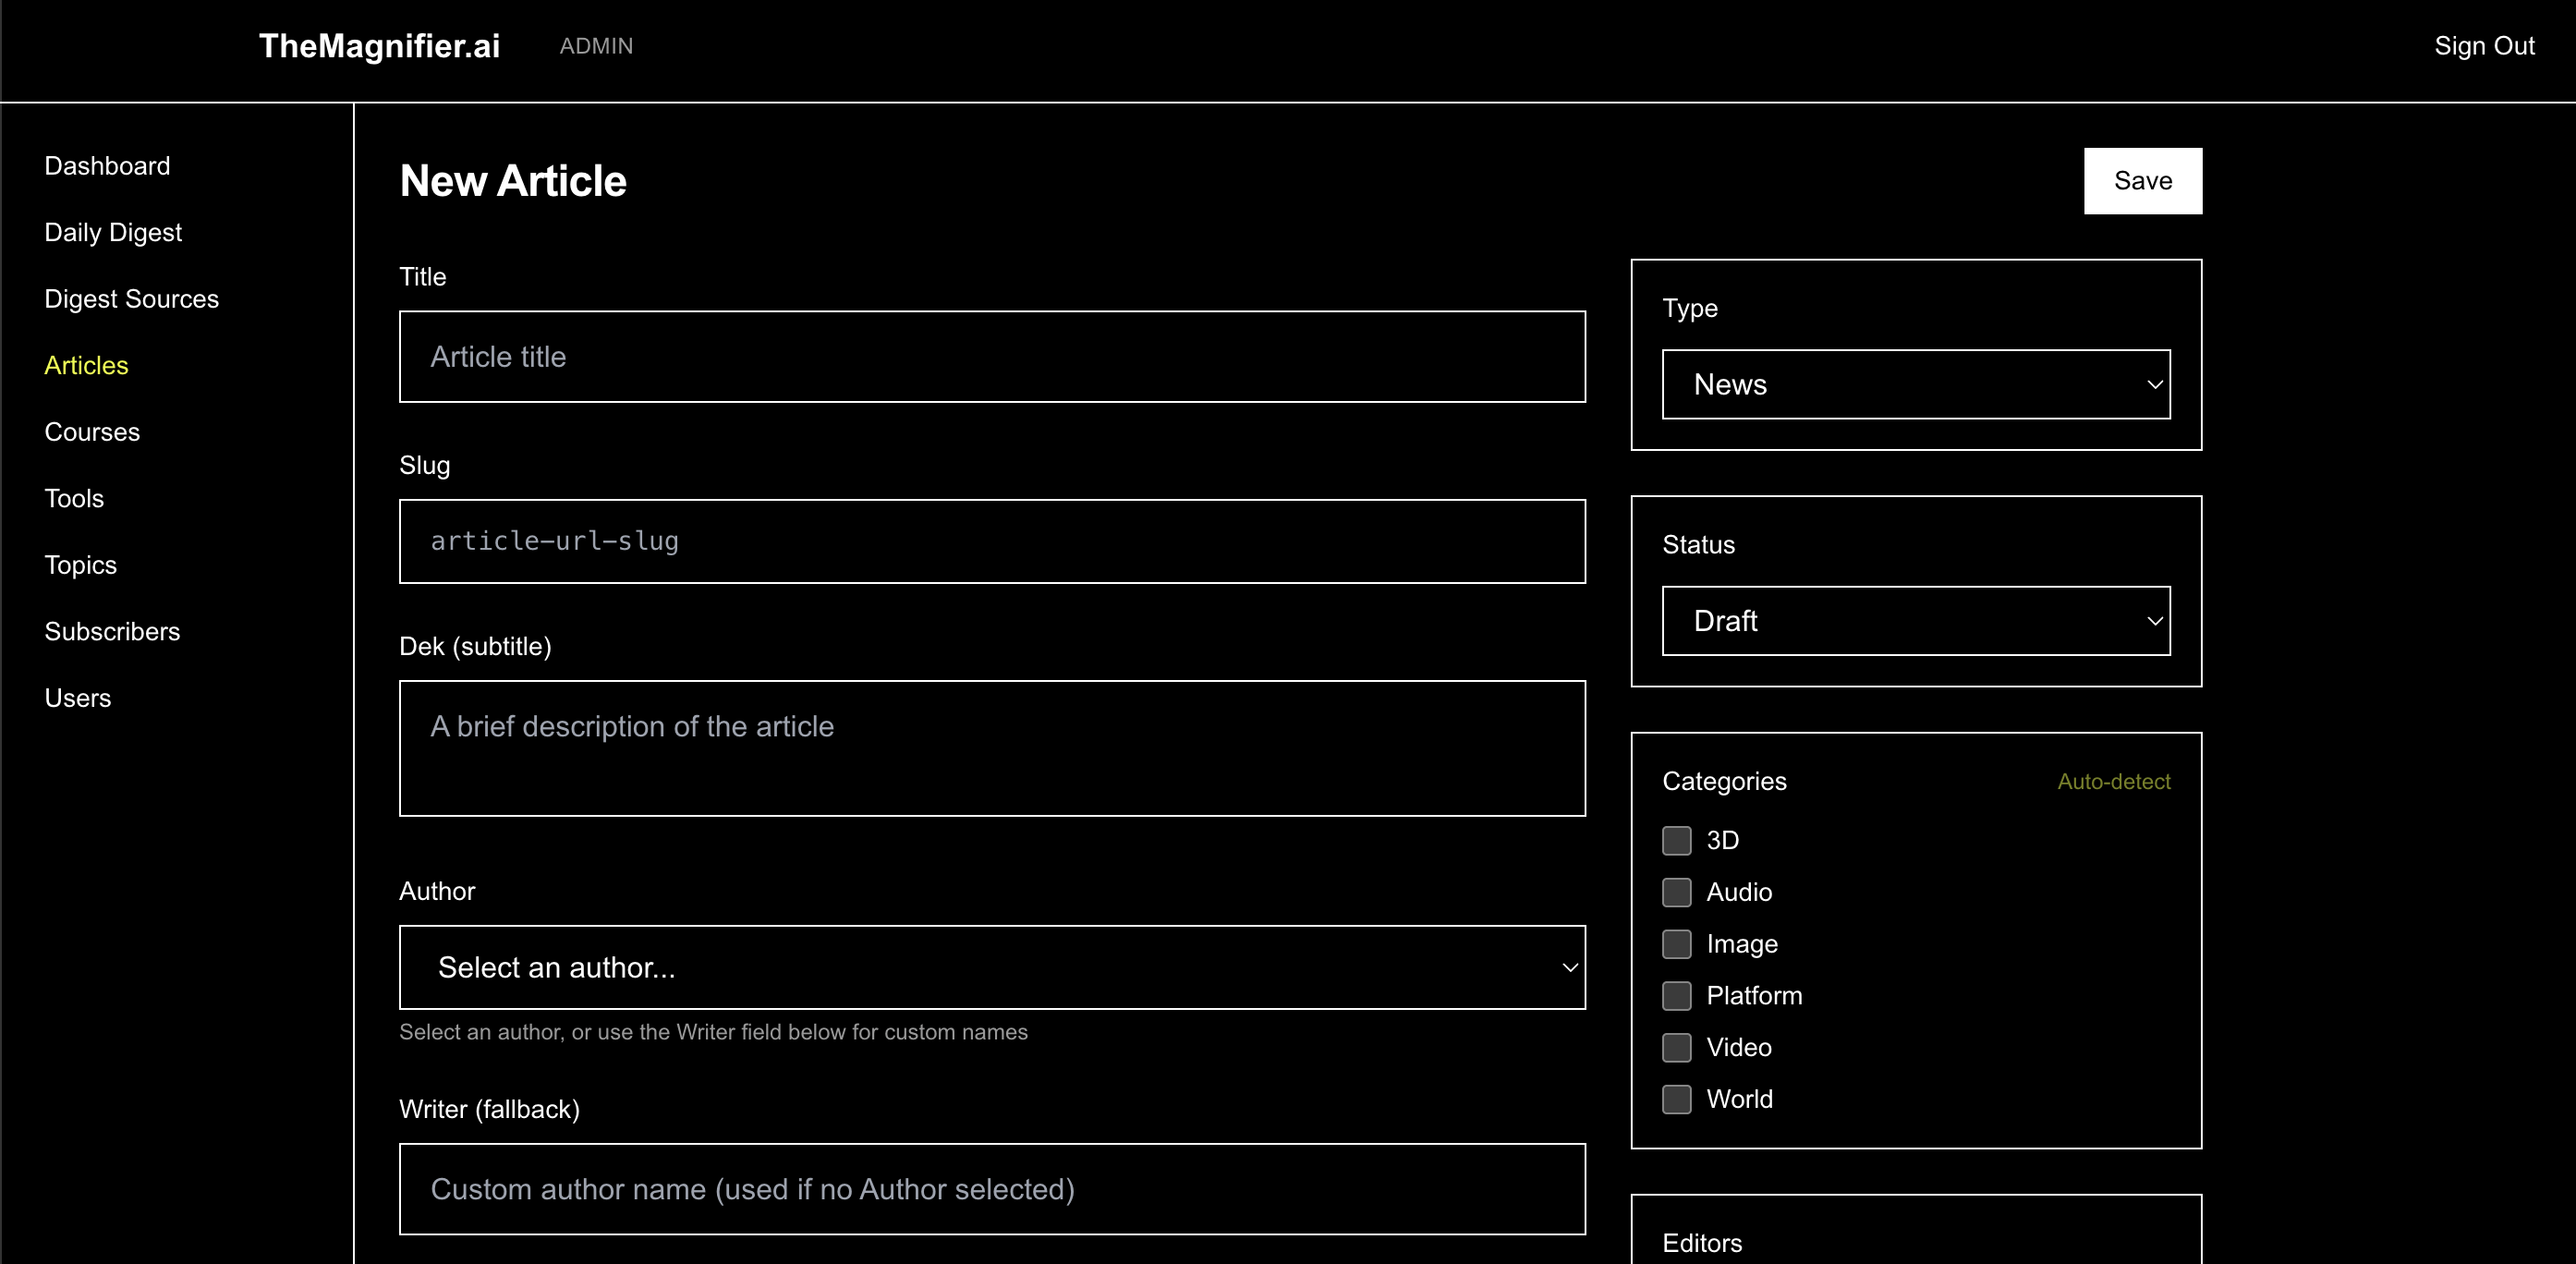Click the Article title input field
Viewport: 2576px width, 1264px height.
(992, 356)
